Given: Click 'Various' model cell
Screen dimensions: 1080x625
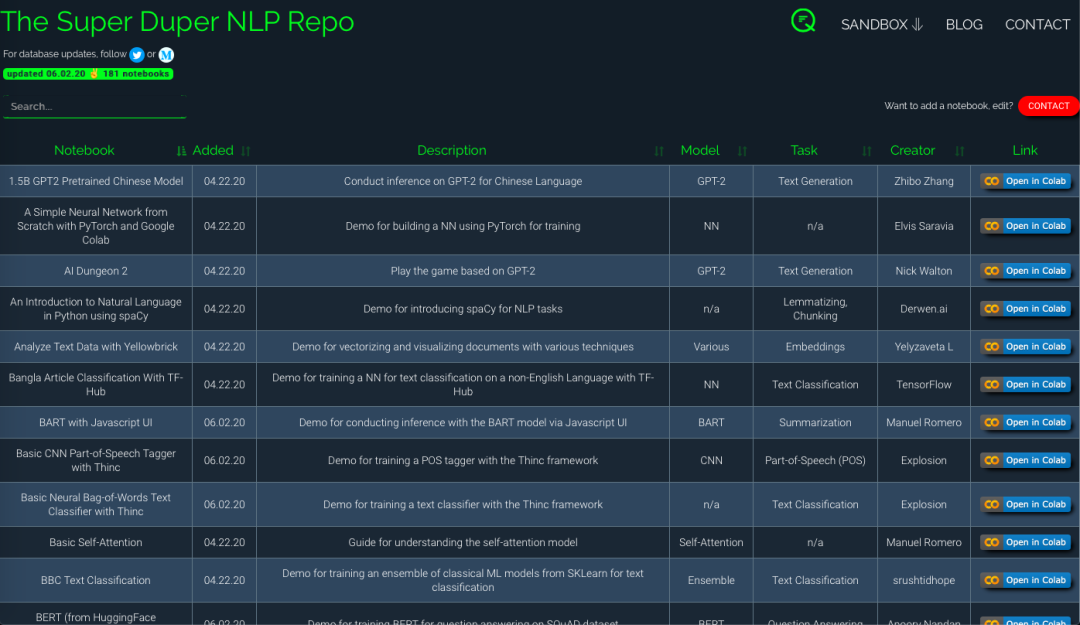Looking at the screenshot, I should pyautogui.click(x=711, y=347).
